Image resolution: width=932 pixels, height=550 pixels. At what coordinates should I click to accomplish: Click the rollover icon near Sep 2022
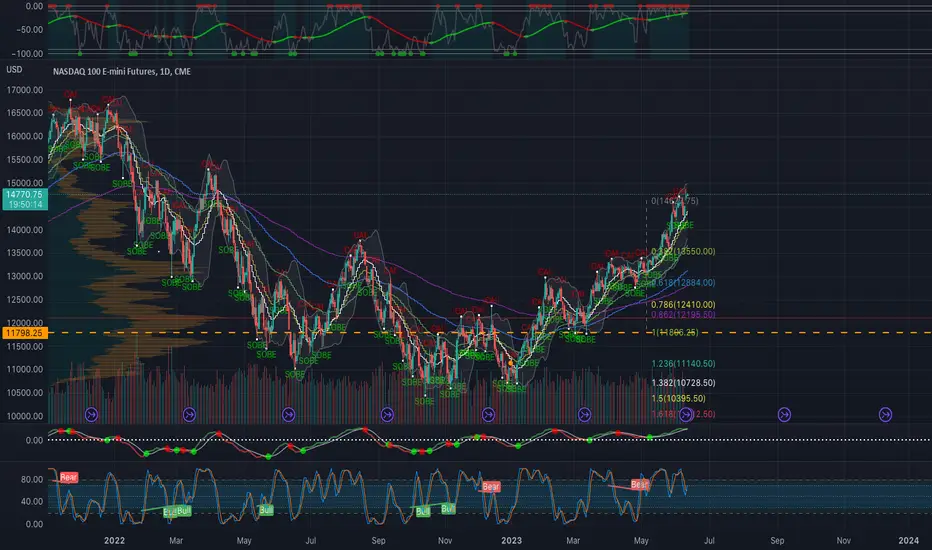[388, 413]
